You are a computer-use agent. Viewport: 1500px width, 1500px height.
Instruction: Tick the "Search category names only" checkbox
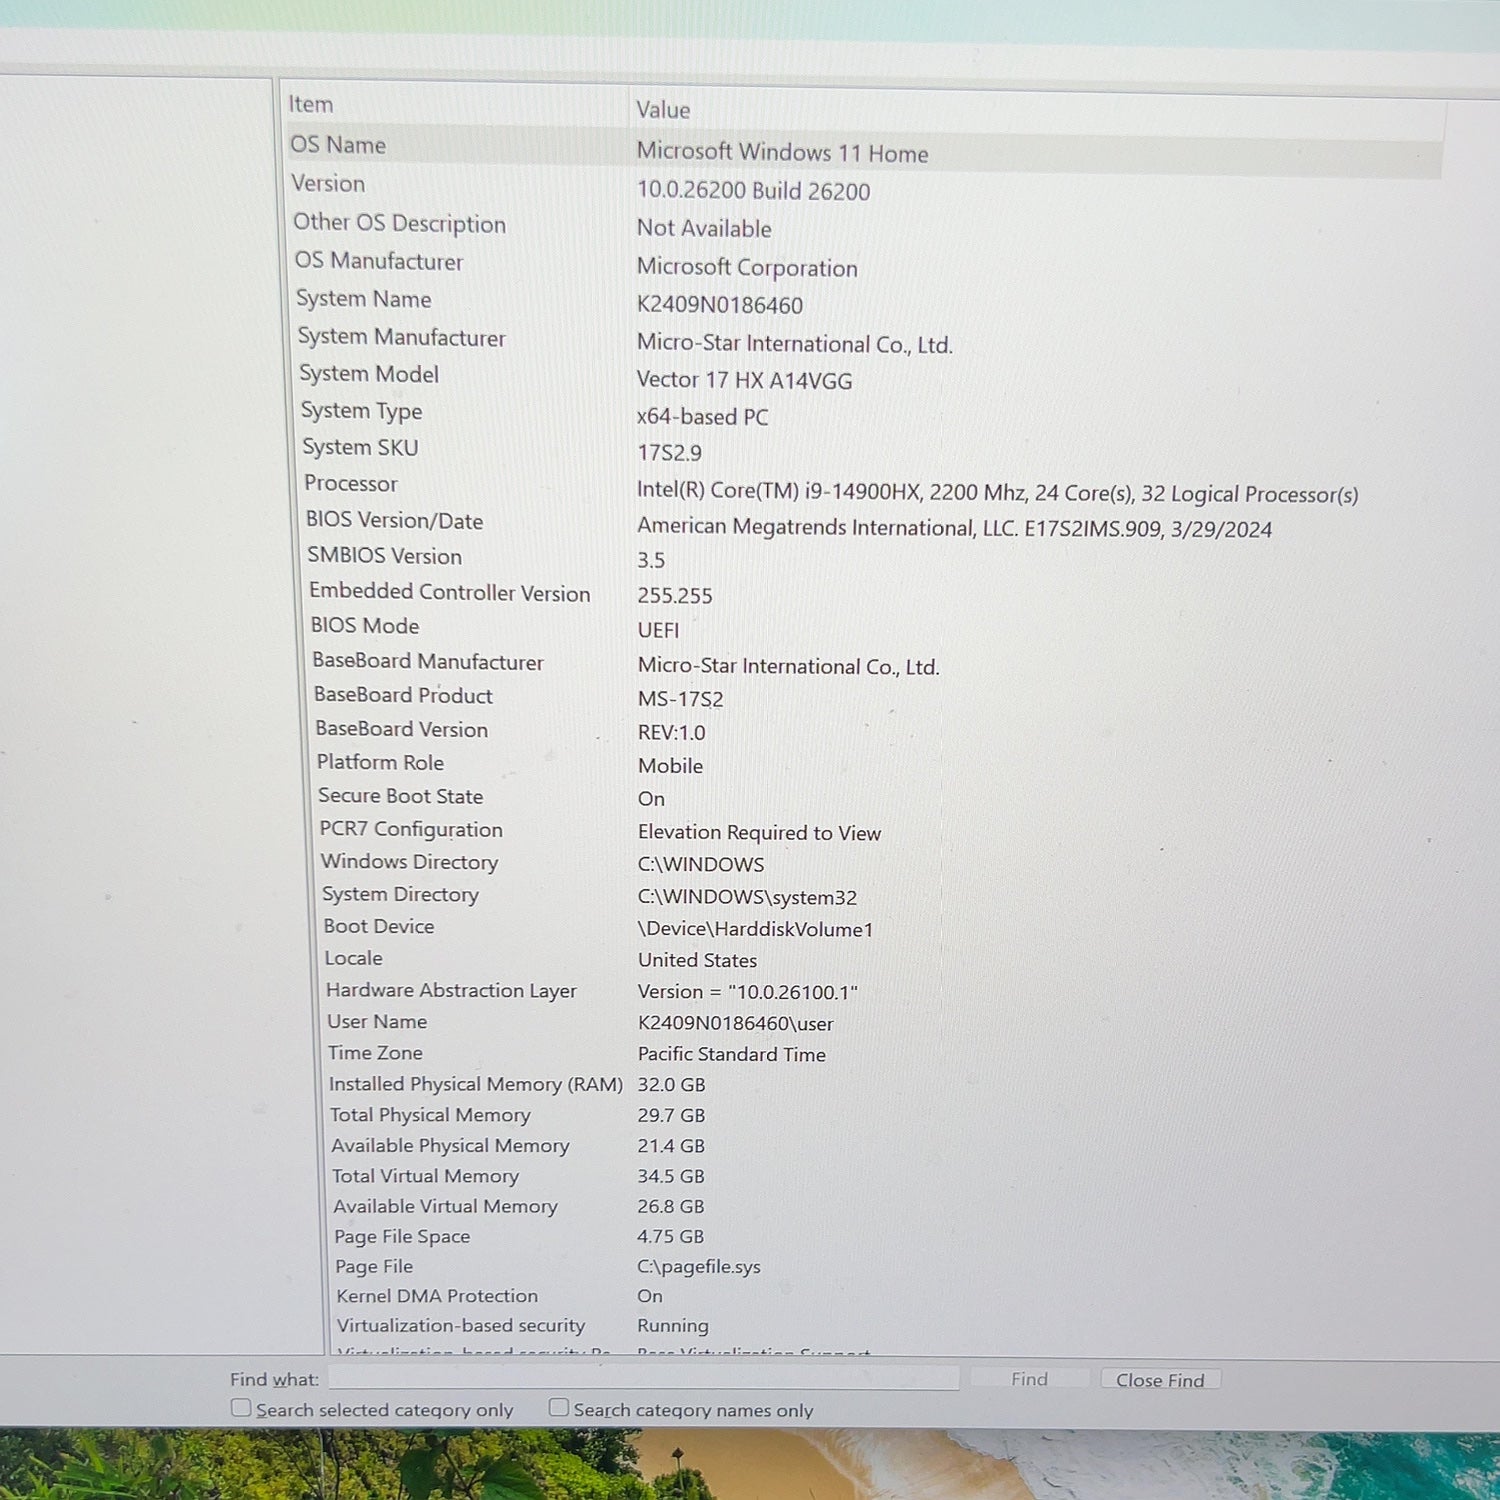559,1408
